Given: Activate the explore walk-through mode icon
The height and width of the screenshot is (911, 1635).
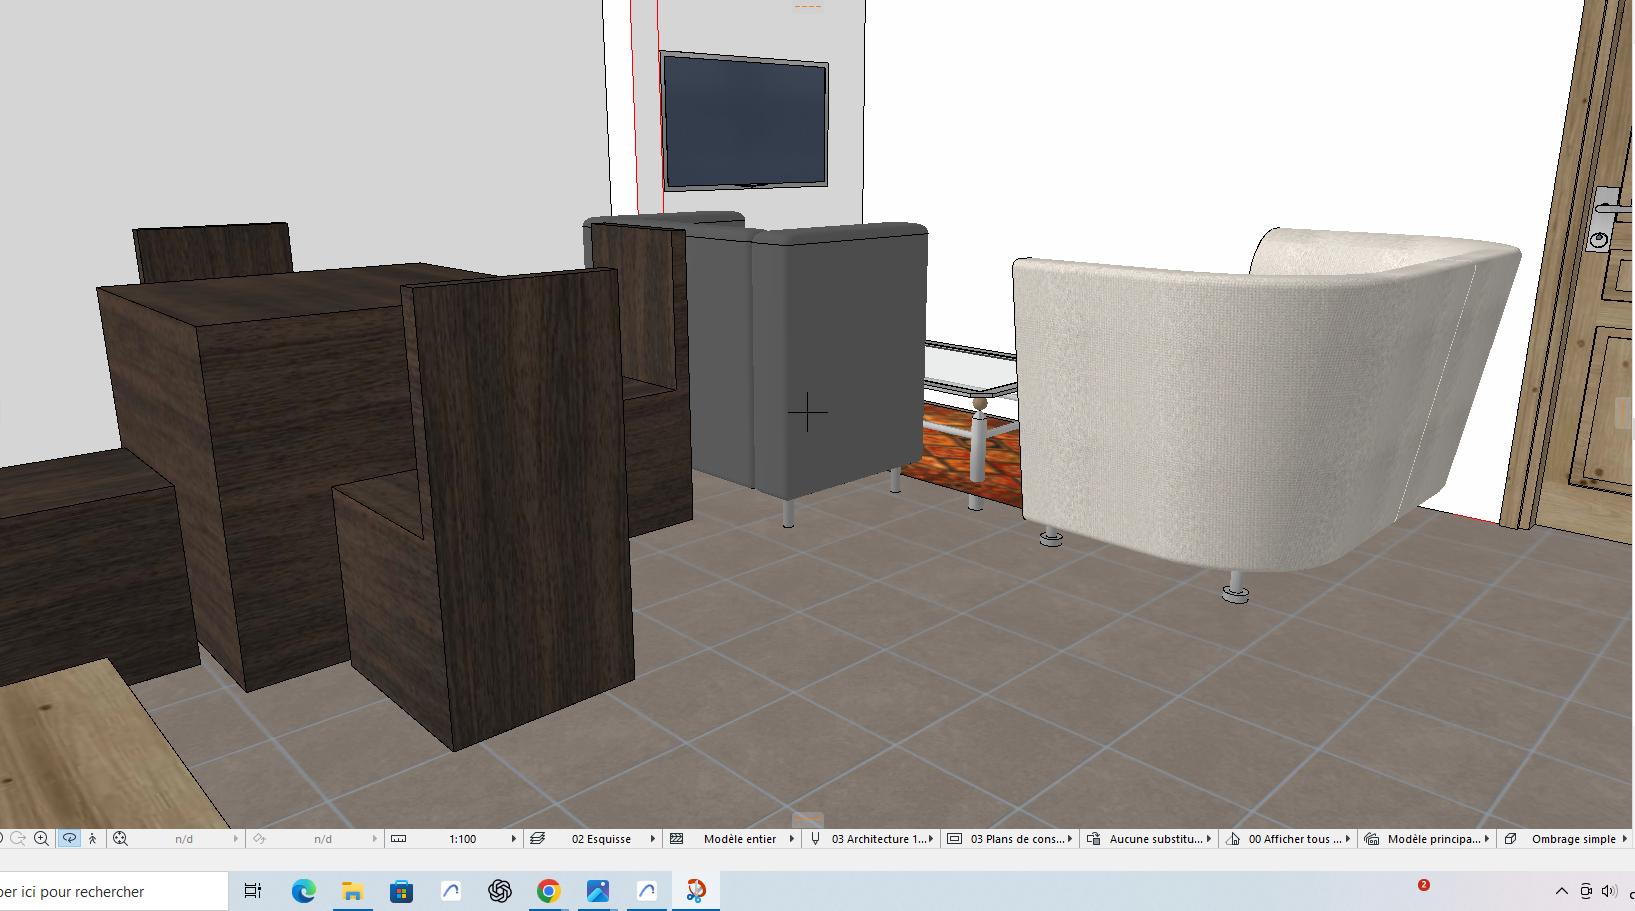Looking at the screenshot, I should pos(93,839).
